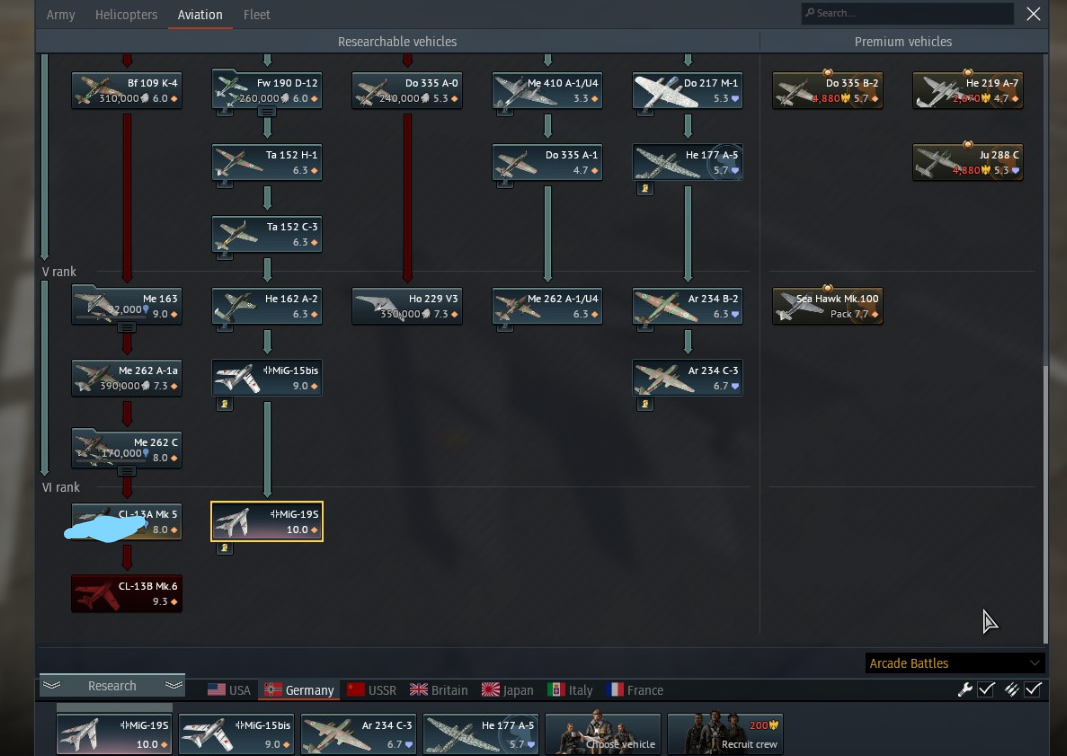This screenshot has width=1067, height=756.
Task: Select the Do 217 M-1 bomber card
Action: 687,90
